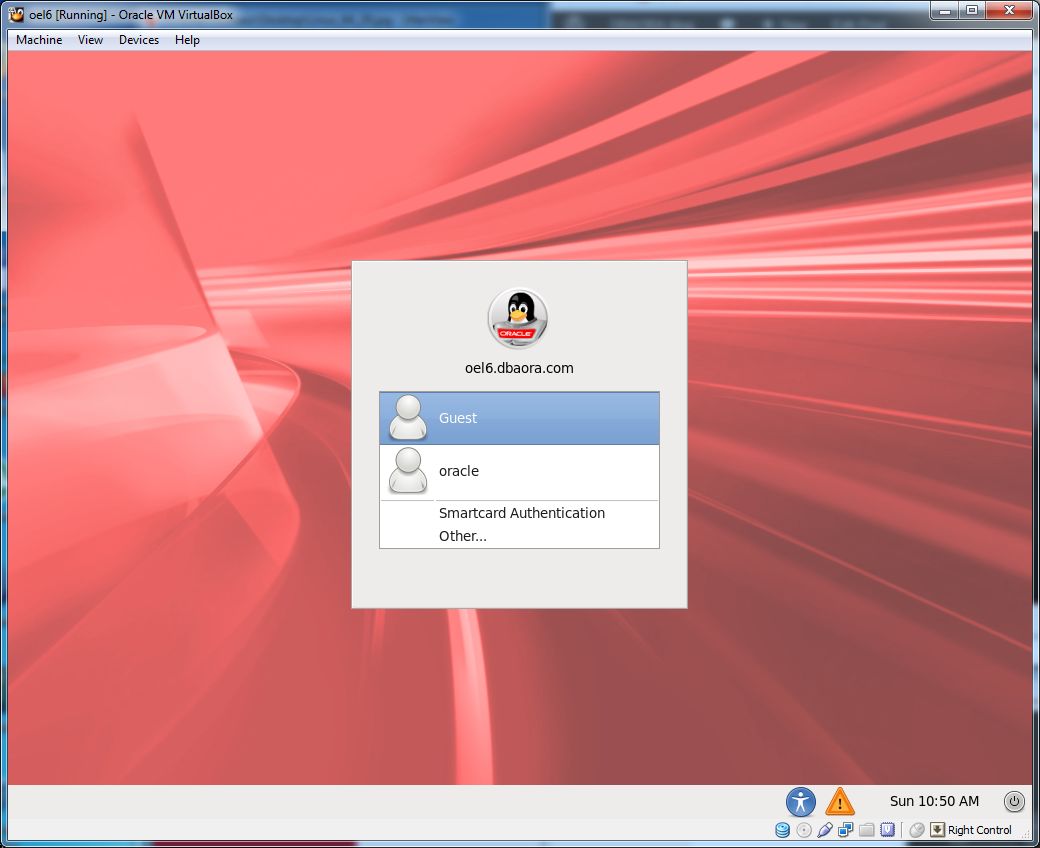Screen dimensions: 1040x848
Task: Click the Oracle penguin logo
Action: point(518,318)
